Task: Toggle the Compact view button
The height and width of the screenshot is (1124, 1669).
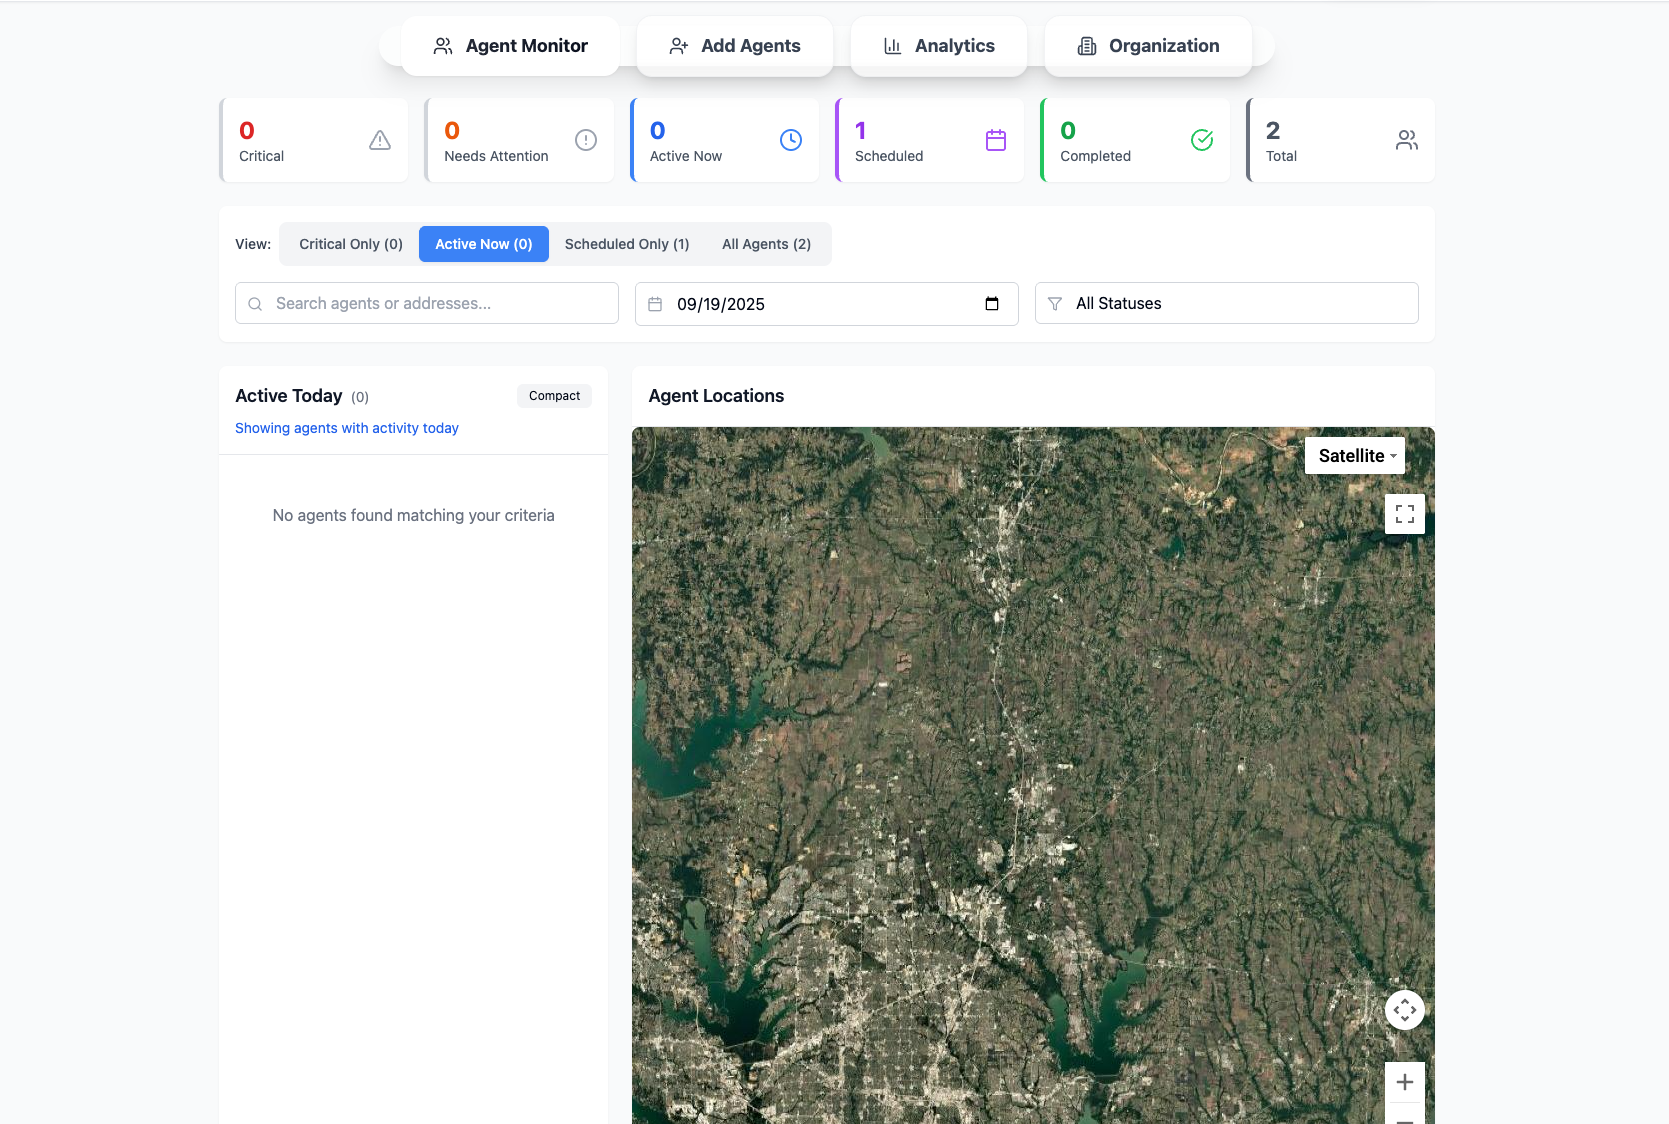Action: tap(554, 395)
